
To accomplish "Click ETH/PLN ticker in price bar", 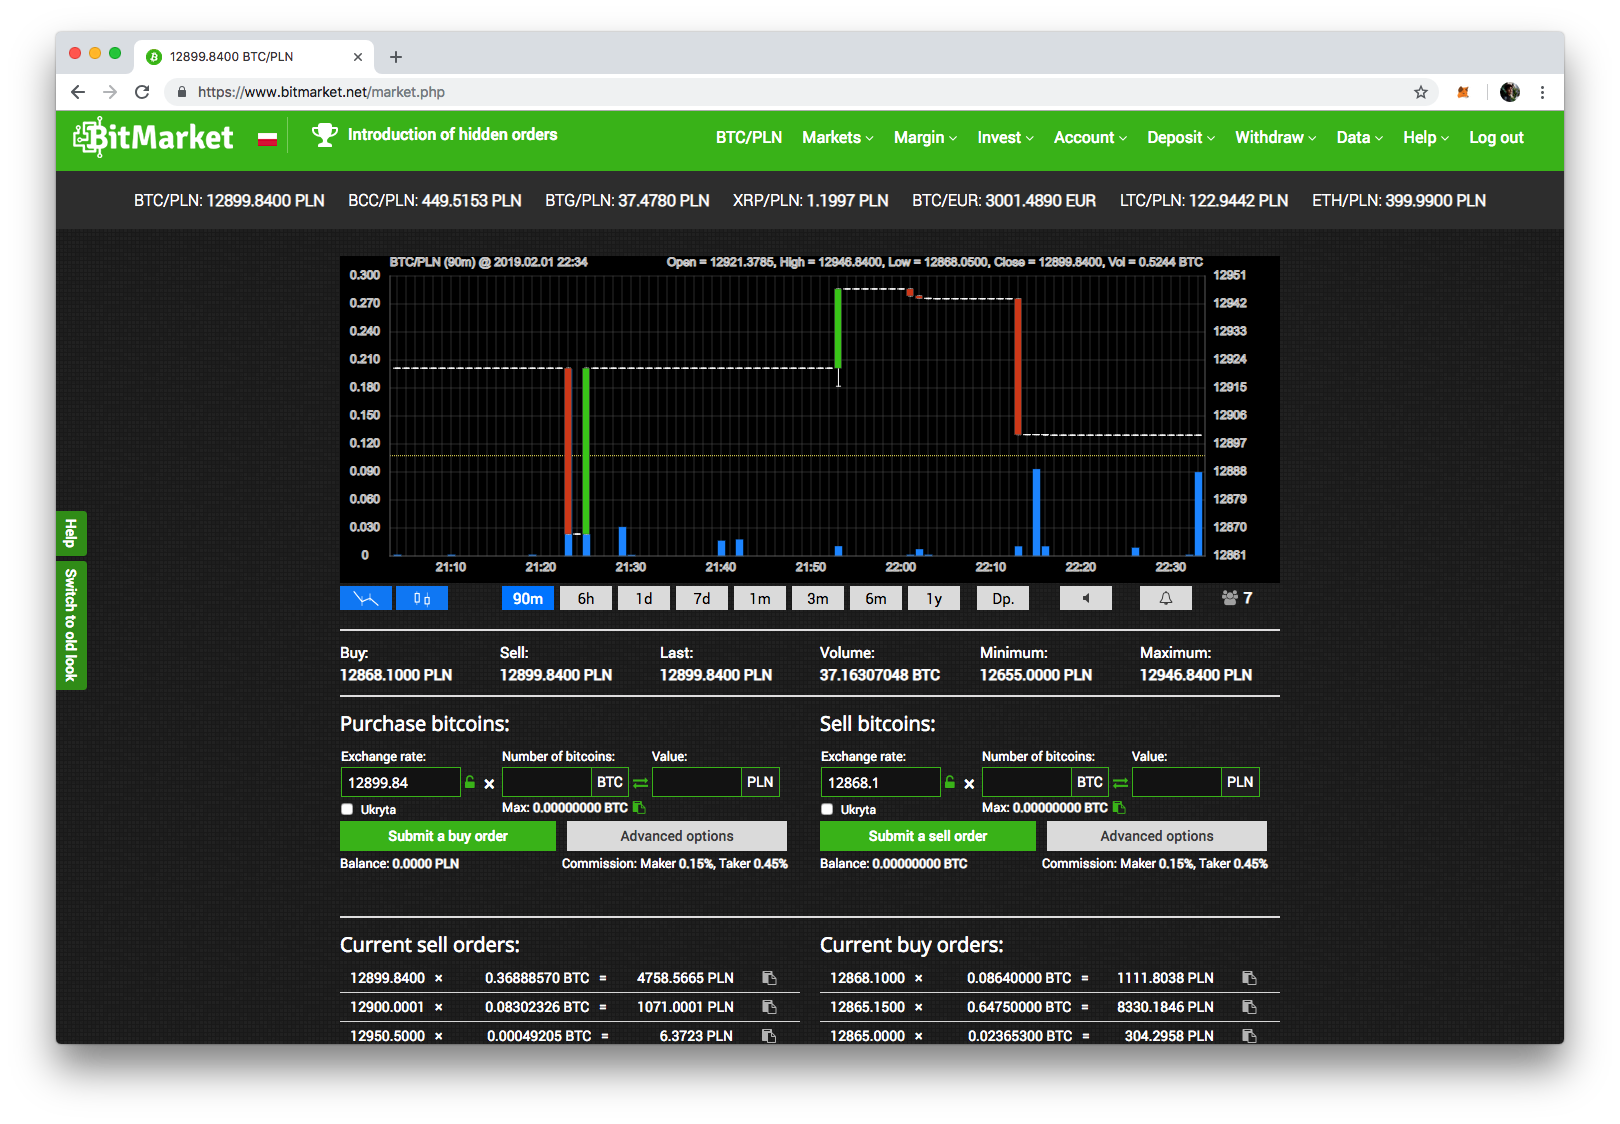I will pyautogui.click(x=1399, y=201).
